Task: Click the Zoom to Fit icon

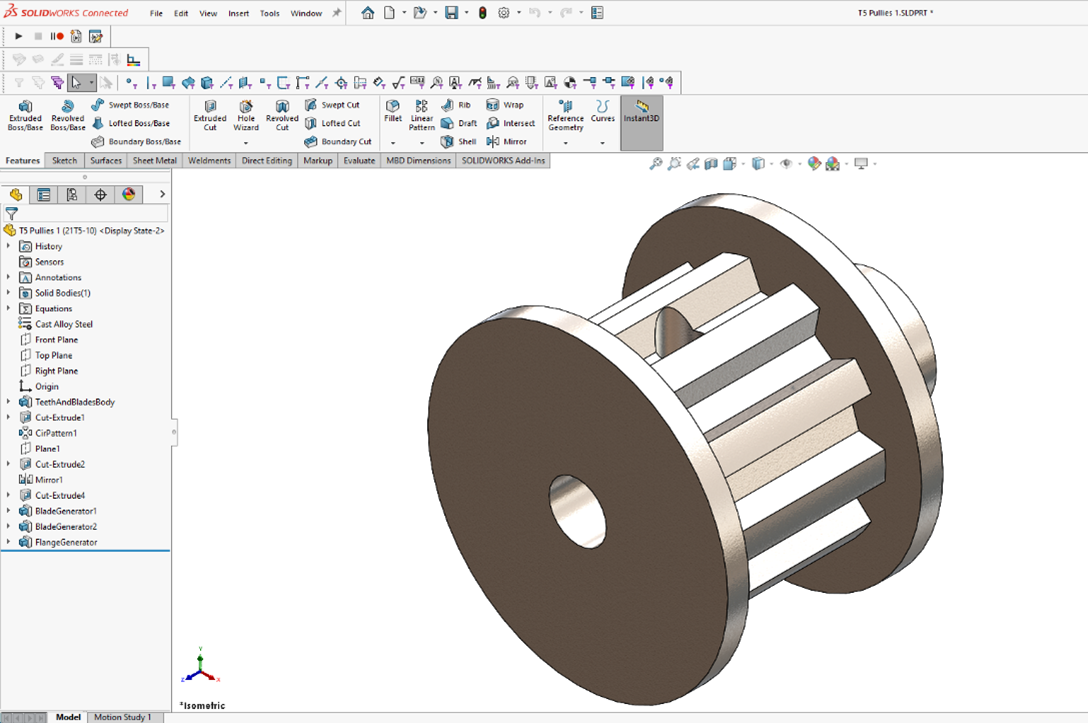Action: coord(656,164)
